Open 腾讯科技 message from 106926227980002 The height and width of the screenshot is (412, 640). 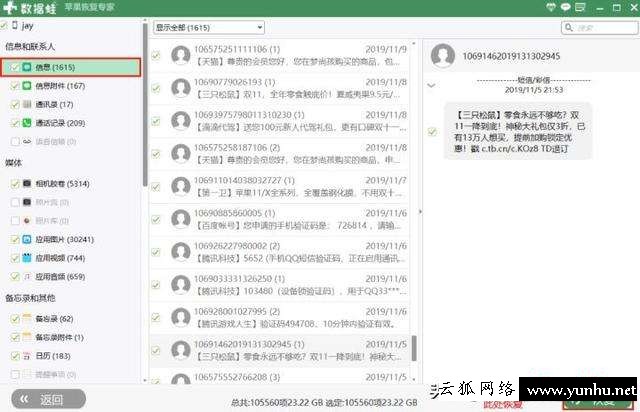click(x=280, y=252)
